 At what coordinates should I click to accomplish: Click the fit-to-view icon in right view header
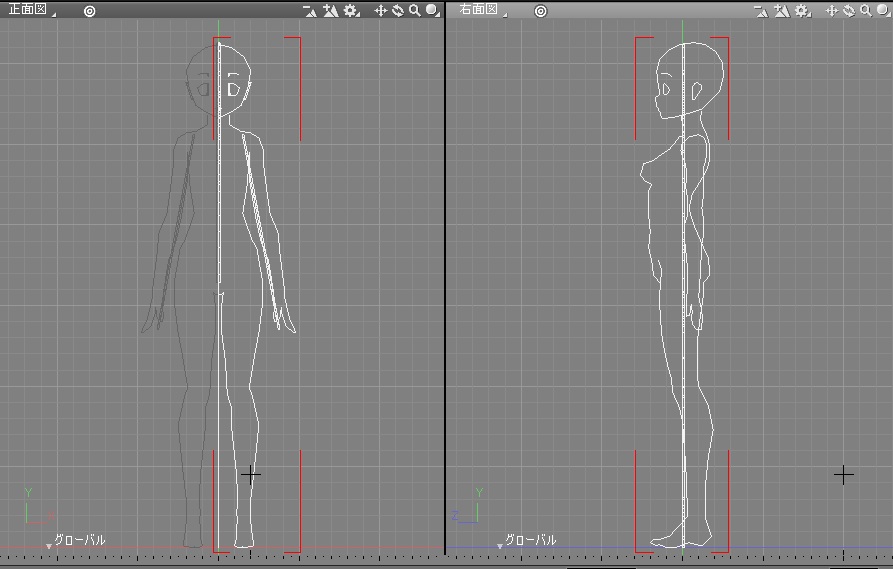(x=760, y=11)
